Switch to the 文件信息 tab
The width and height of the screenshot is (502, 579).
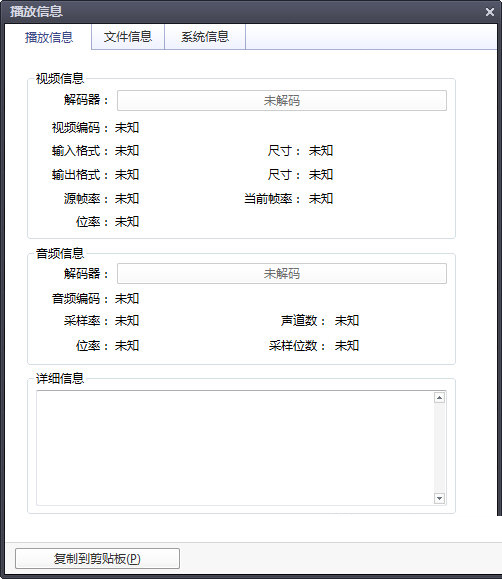pyautogui.click(x=128, y=37)
